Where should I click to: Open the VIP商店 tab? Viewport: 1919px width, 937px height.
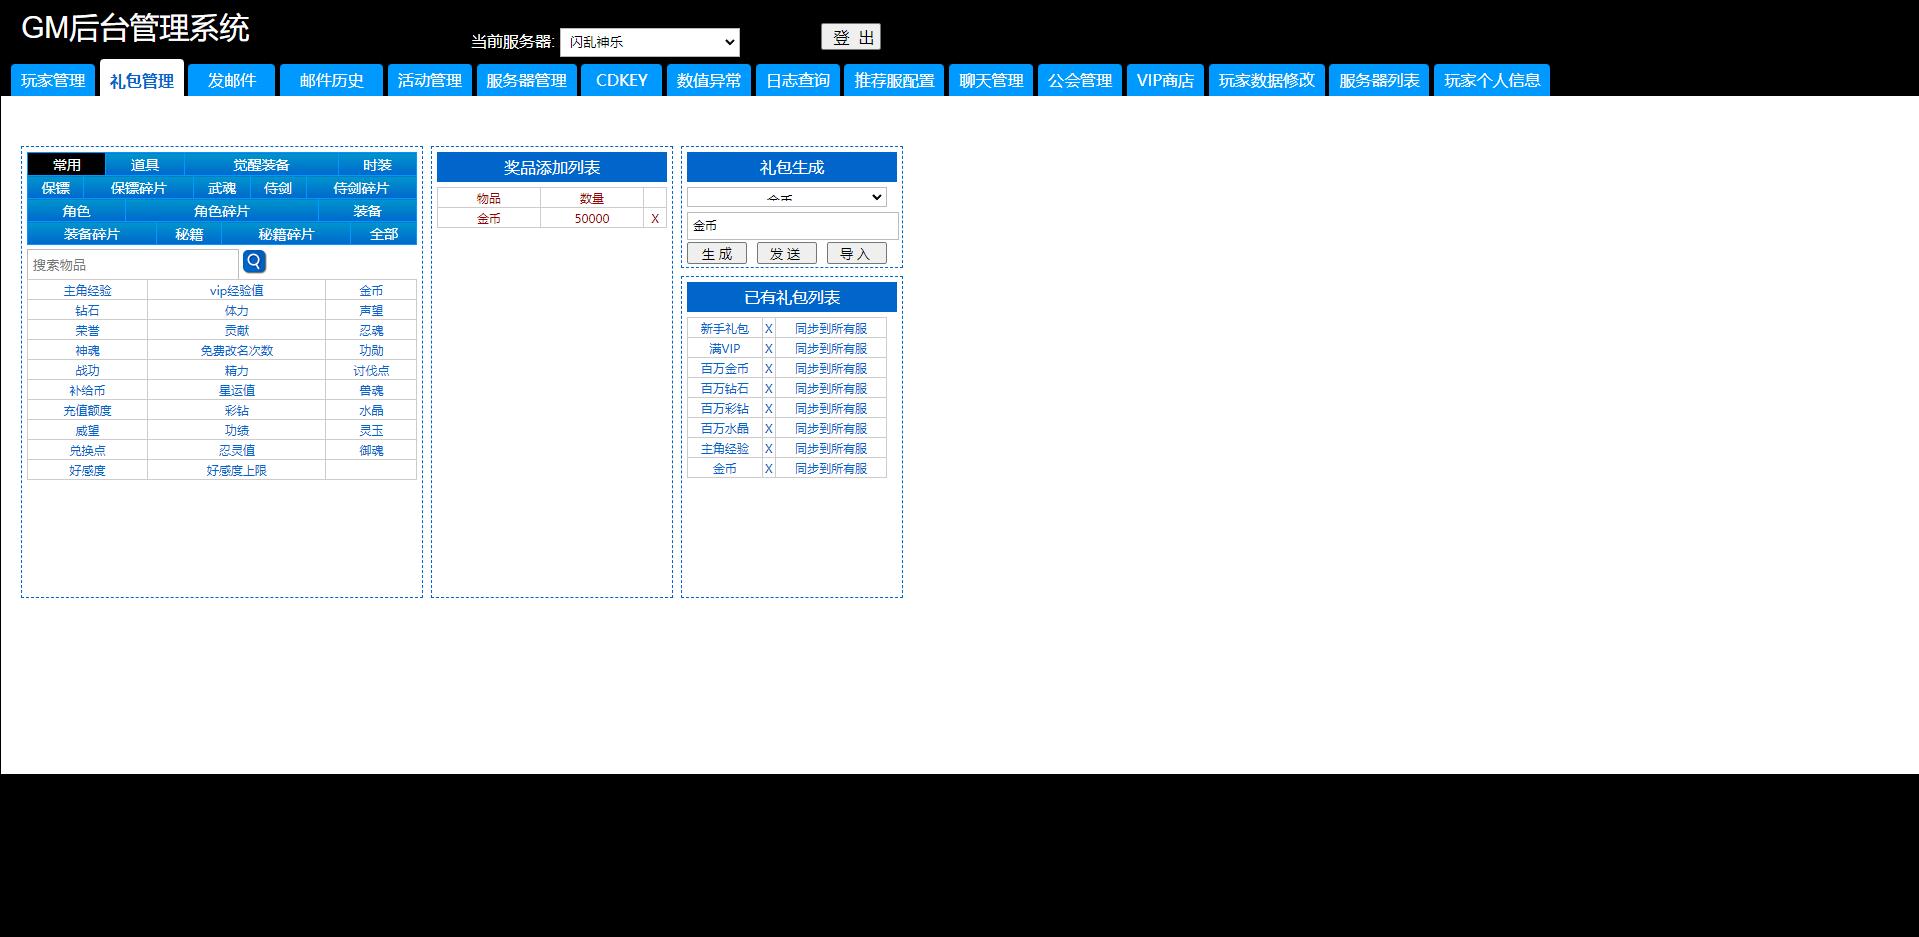[x=1164, y=81]
